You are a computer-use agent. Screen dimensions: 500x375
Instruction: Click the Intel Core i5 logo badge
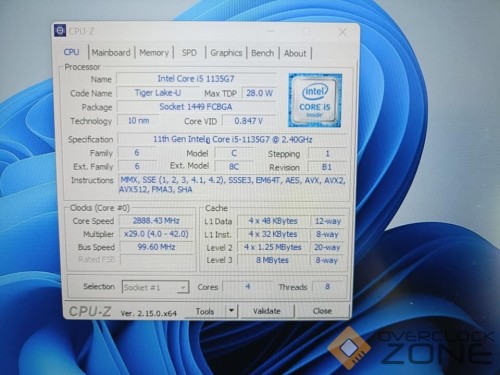315,100
